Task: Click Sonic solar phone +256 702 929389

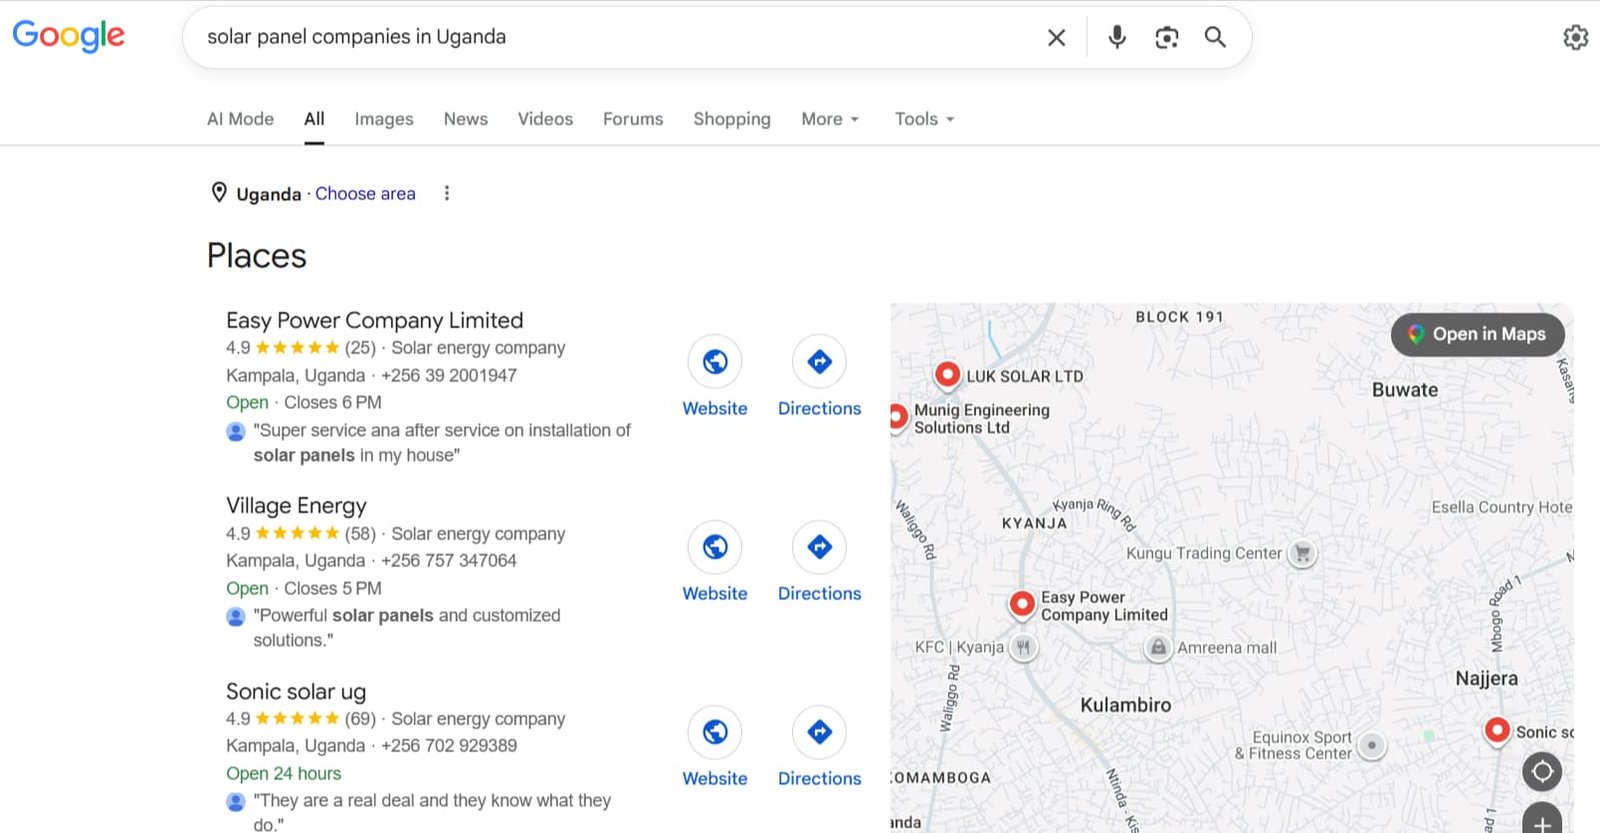Action: 449,745
